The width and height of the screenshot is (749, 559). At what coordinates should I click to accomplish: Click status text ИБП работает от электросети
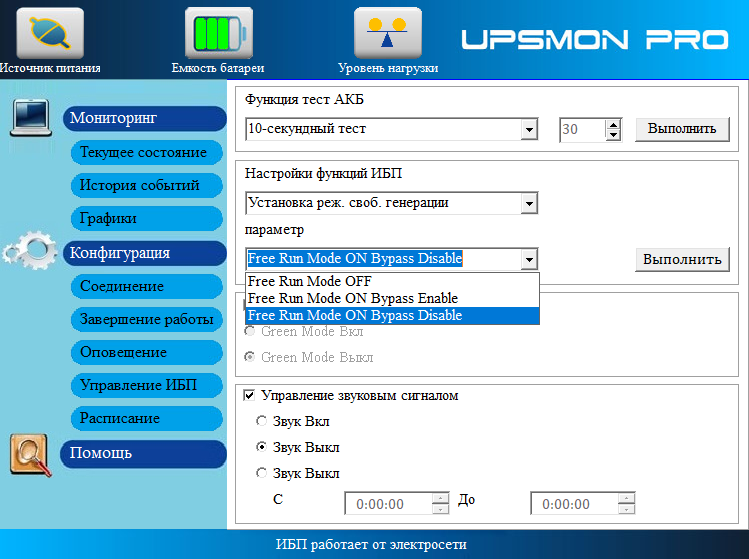point(371,545)
